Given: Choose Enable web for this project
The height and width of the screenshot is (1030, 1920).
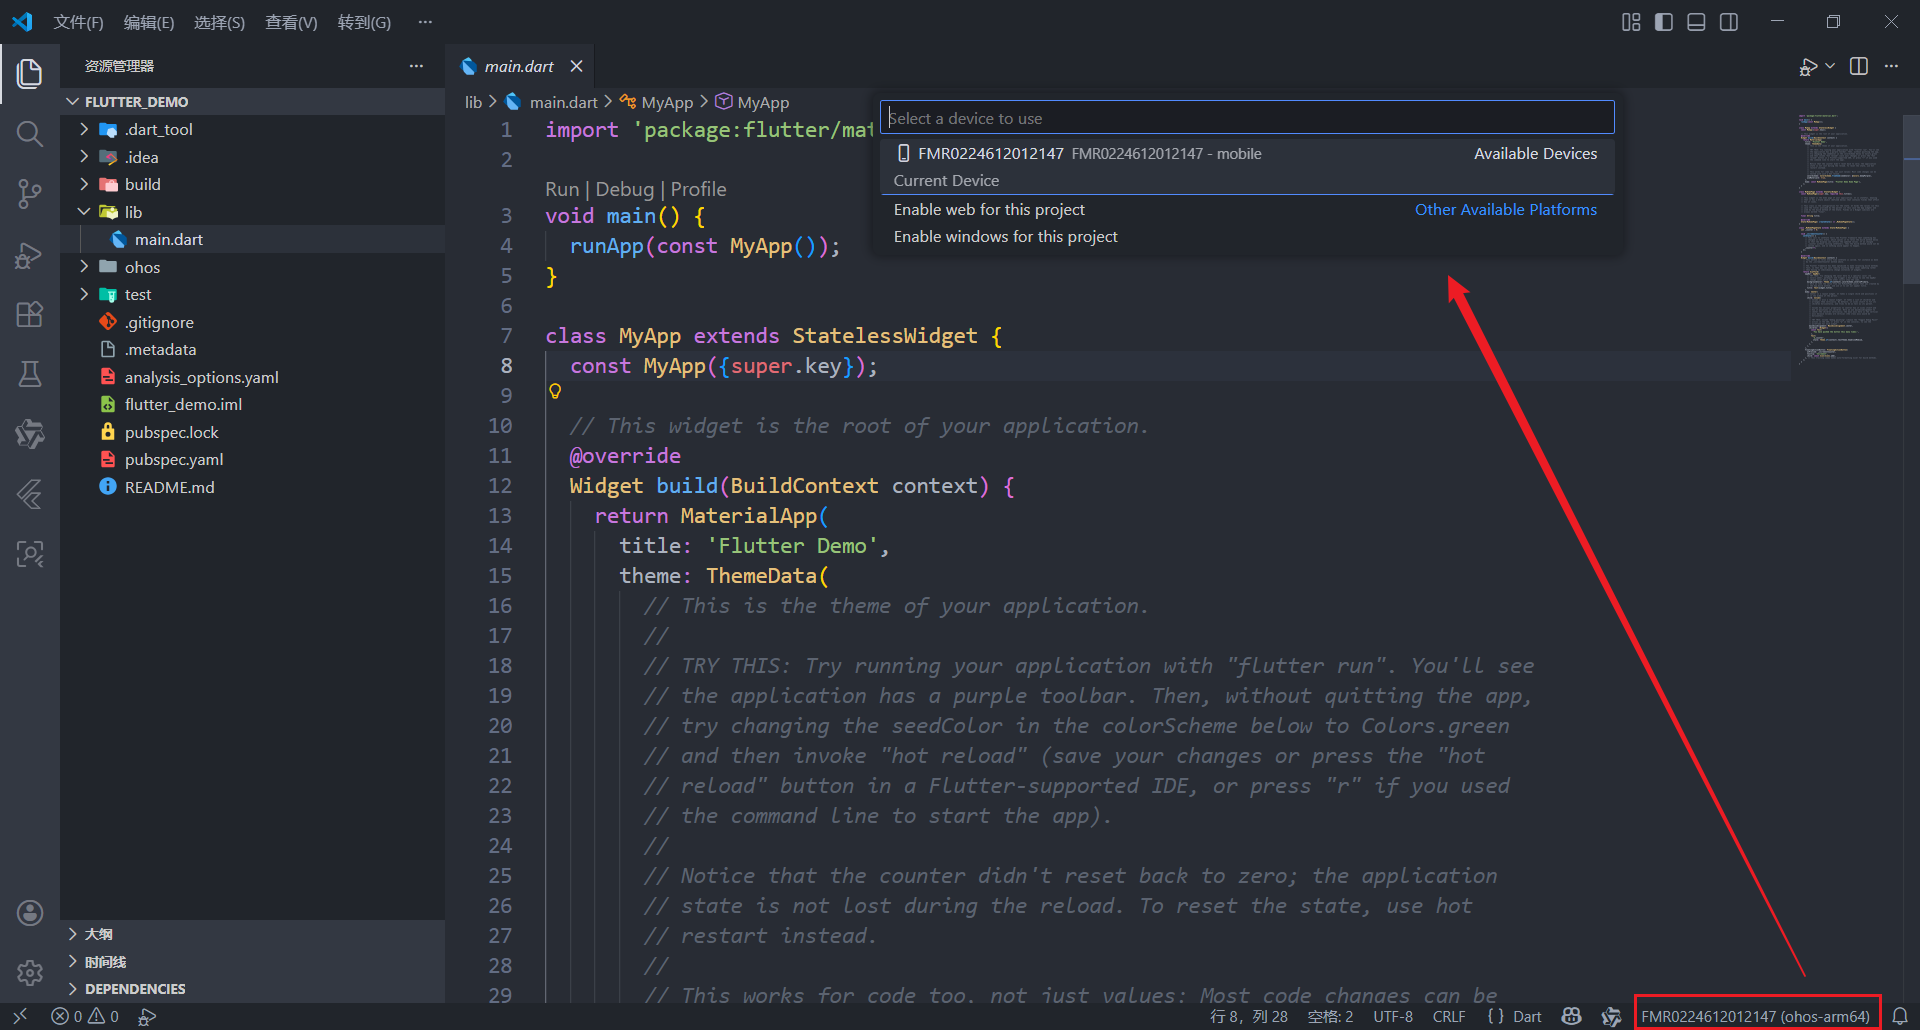Looking at the screenshot, I should [x=1246, y=209].
